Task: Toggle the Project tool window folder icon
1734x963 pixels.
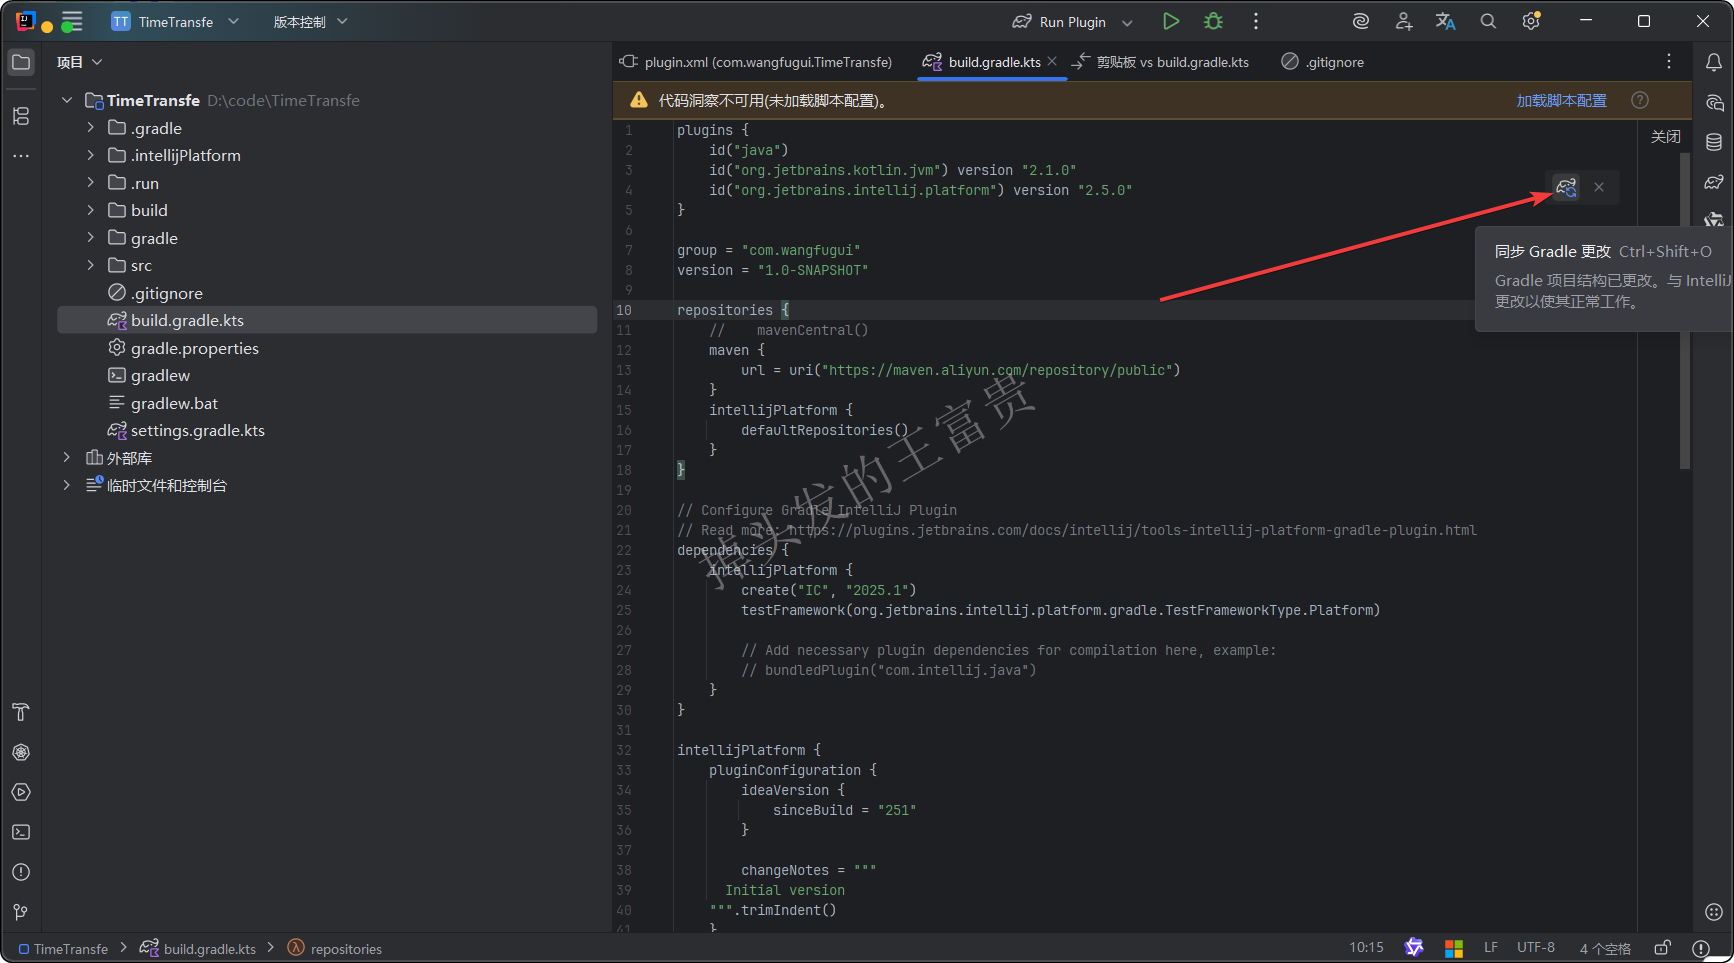Action: coord(21,62)
